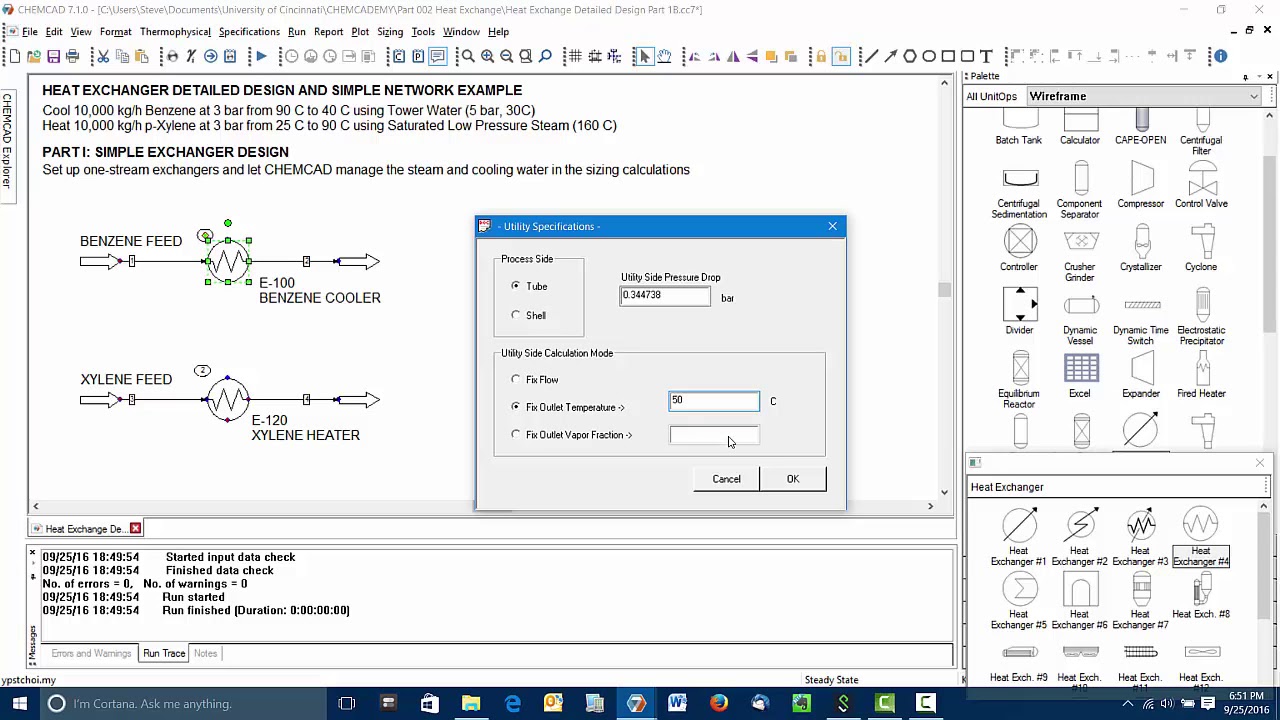
Task: Click Utility Side Pressure Drop field
Action: click(x=665, y=296)
